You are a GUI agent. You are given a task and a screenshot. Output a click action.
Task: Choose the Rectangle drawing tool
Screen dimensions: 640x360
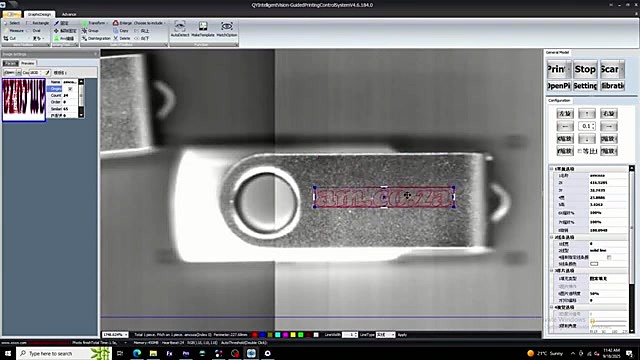tap(37, 23)
